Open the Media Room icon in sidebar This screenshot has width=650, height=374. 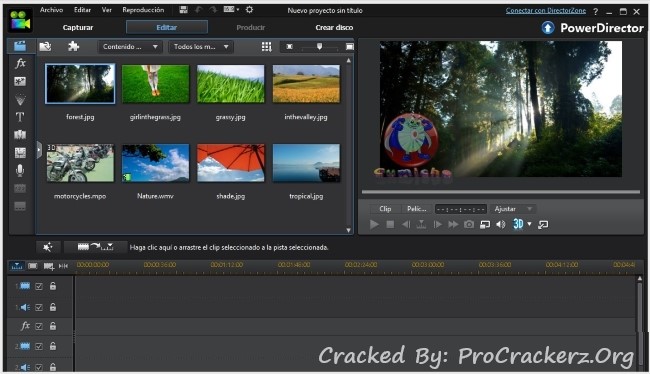[x=19, y=46]
